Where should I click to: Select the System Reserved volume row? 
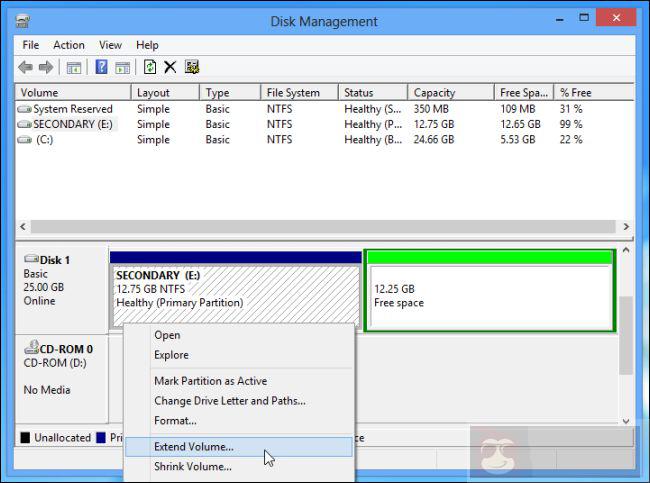pyautogui.click(x=72, y=109)
